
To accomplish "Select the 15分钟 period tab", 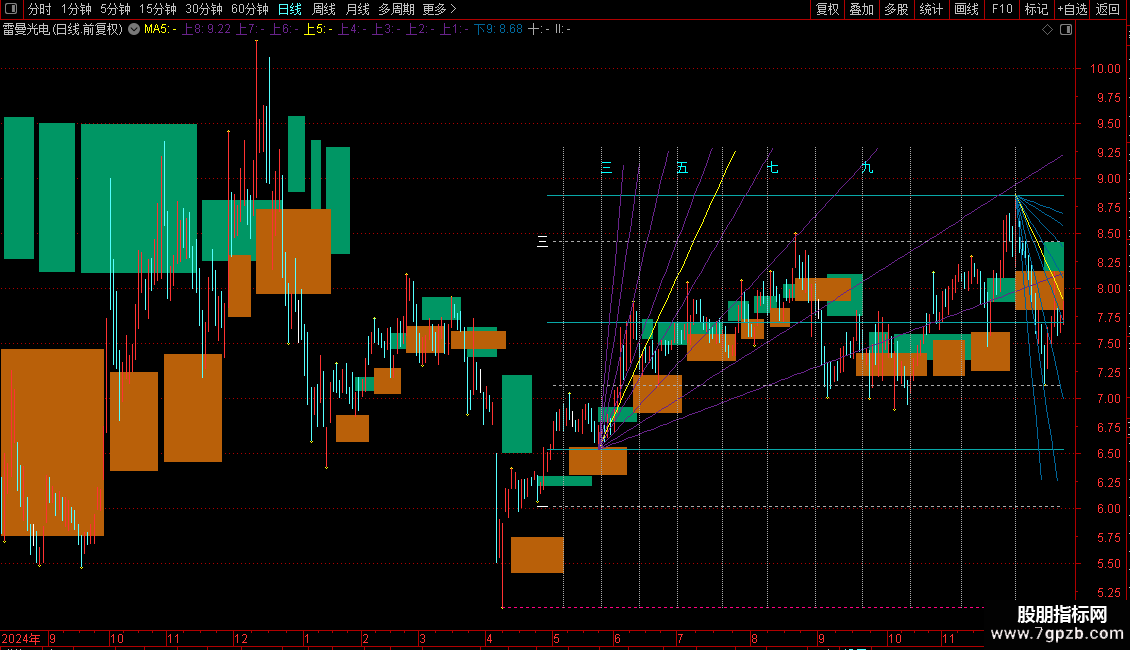I will 158,9.
